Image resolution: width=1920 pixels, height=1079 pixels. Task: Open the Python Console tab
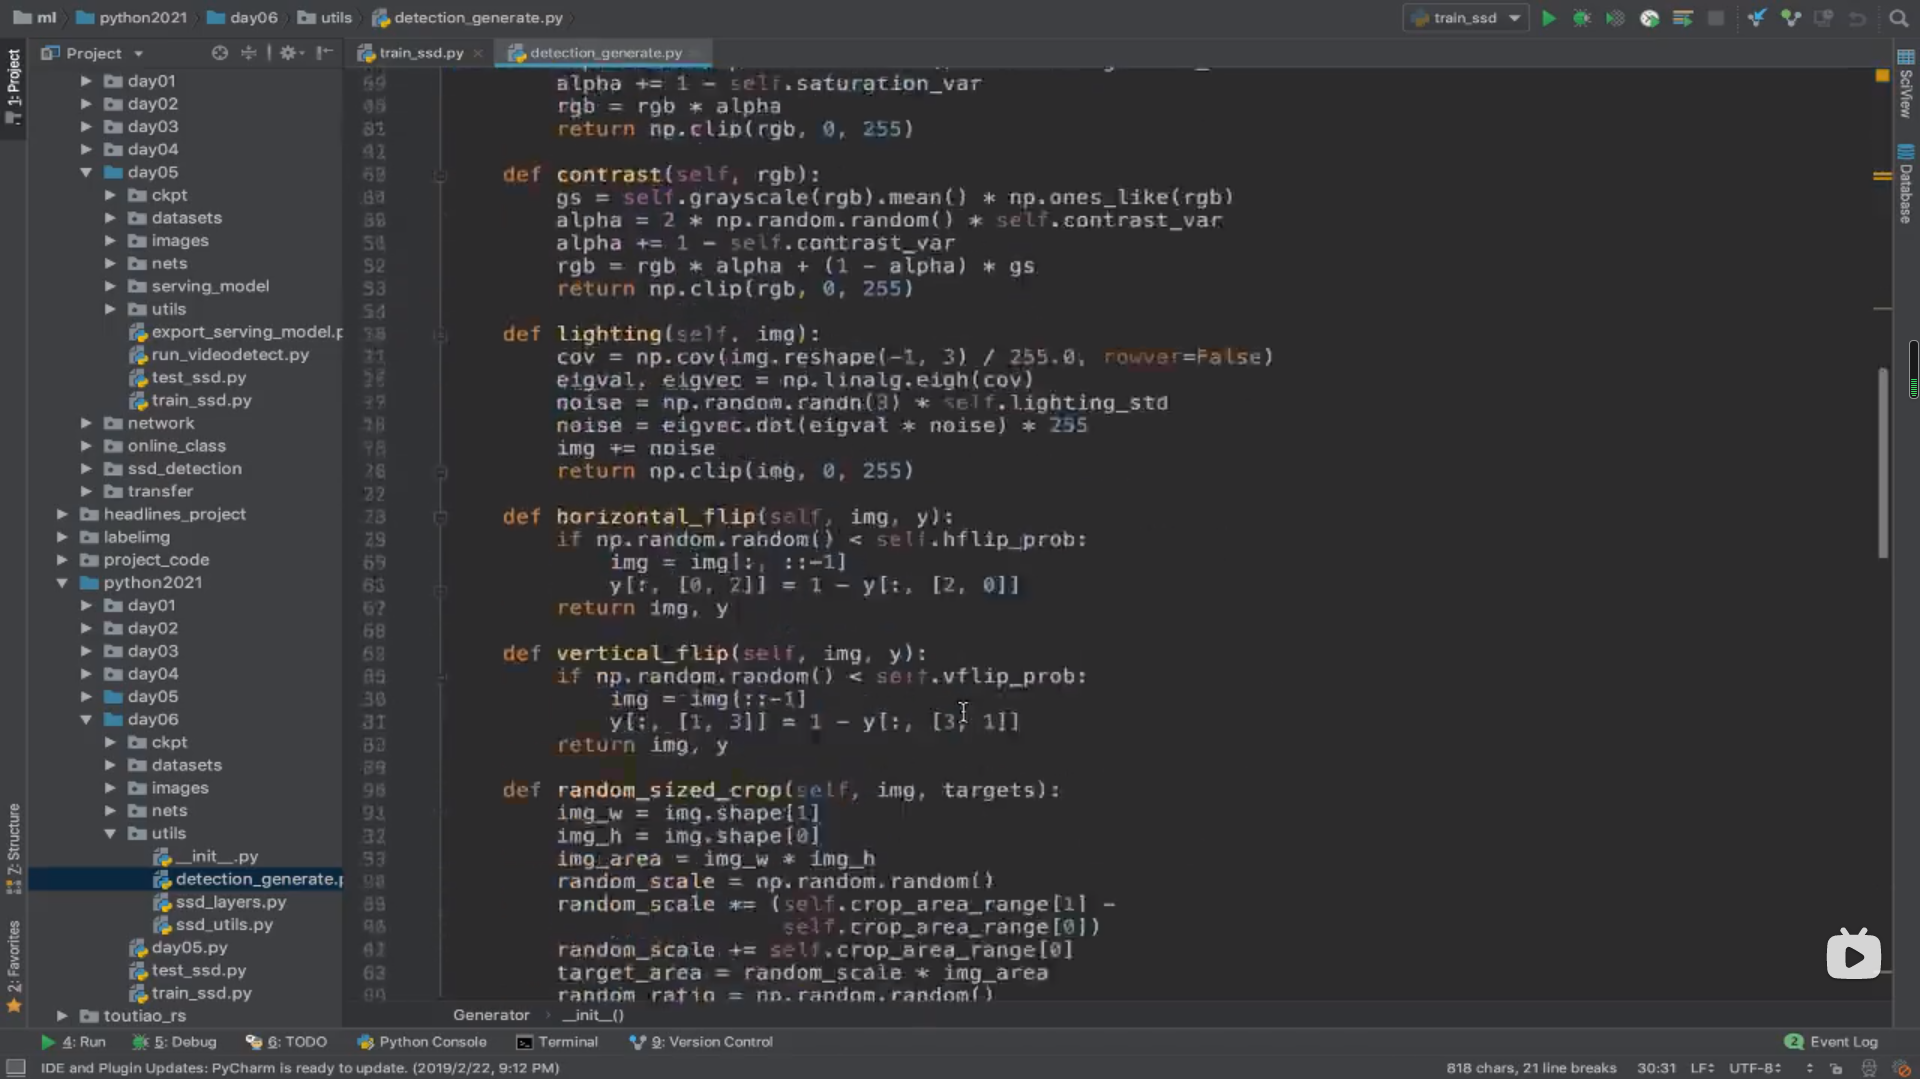pyautogui.click(x=422, y=1042)
